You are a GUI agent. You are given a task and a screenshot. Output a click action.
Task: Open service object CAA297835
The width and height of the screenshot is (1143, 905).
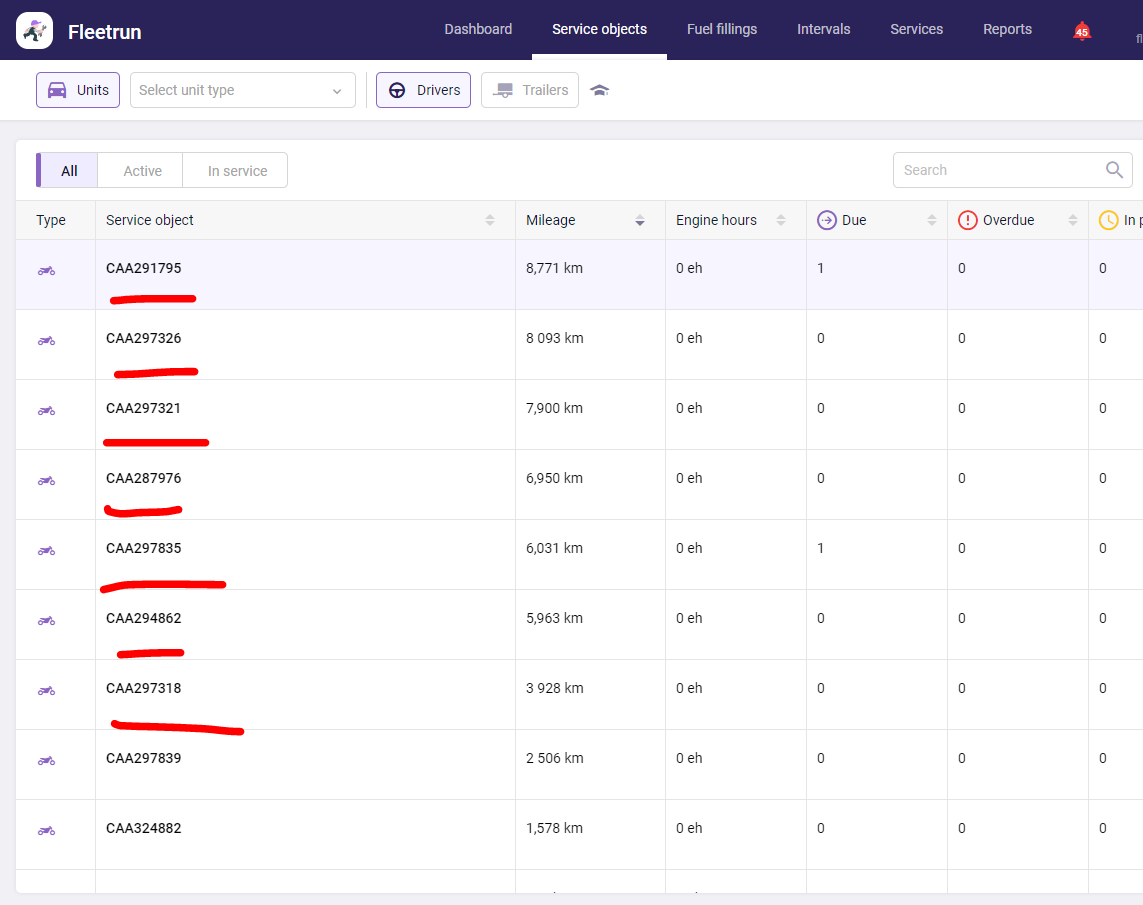(144, 548)
